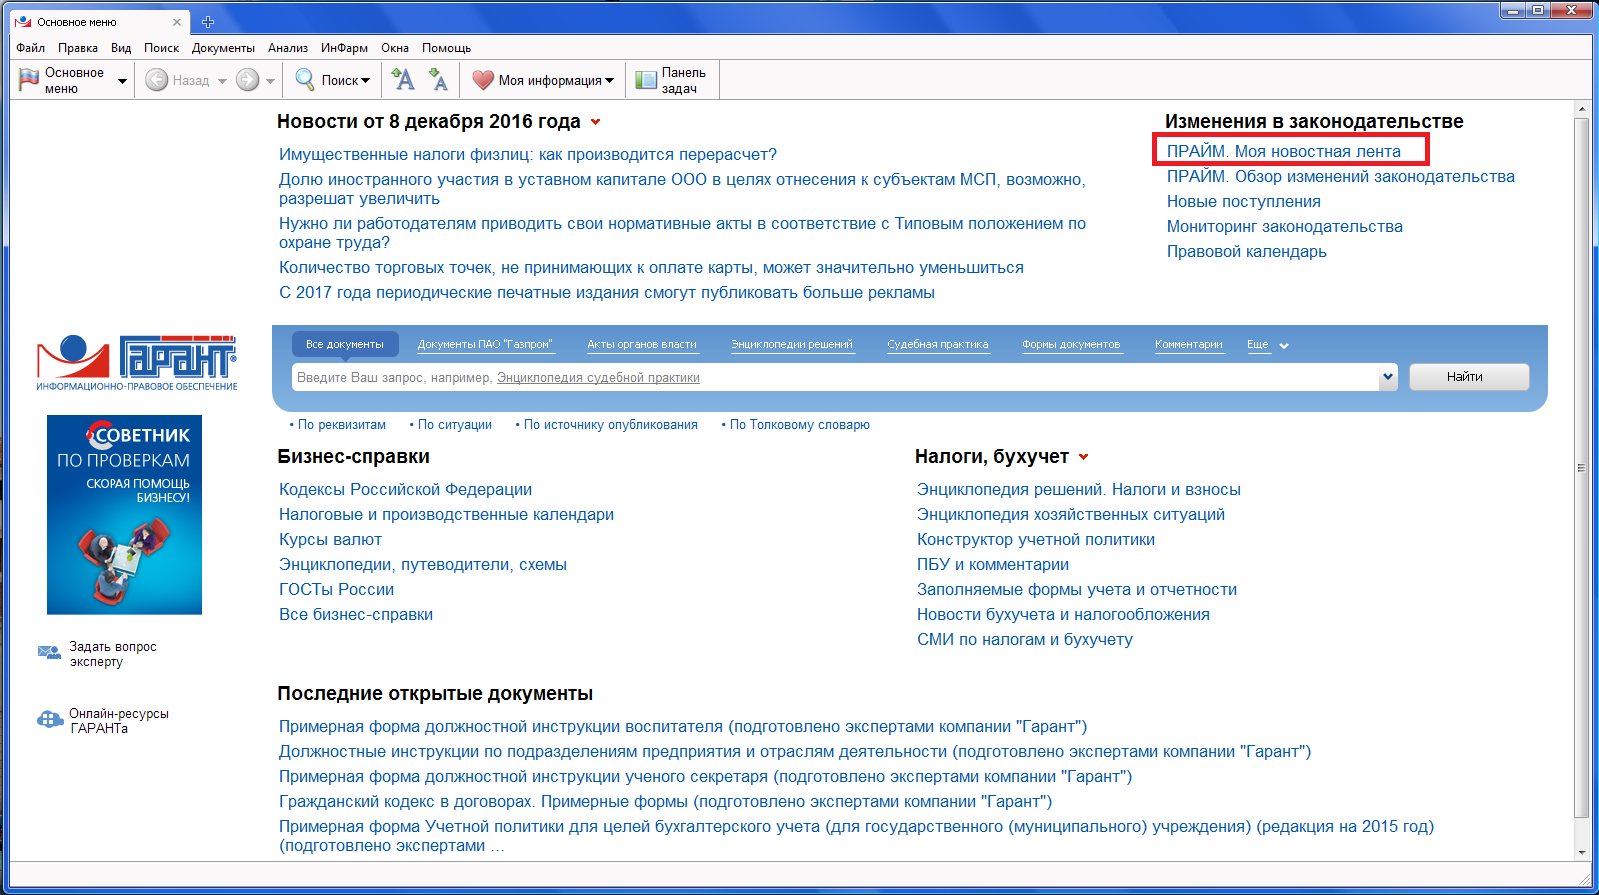Click the Основное меню flag icon
Viewport: 1599px width, 895px height.
29,80
